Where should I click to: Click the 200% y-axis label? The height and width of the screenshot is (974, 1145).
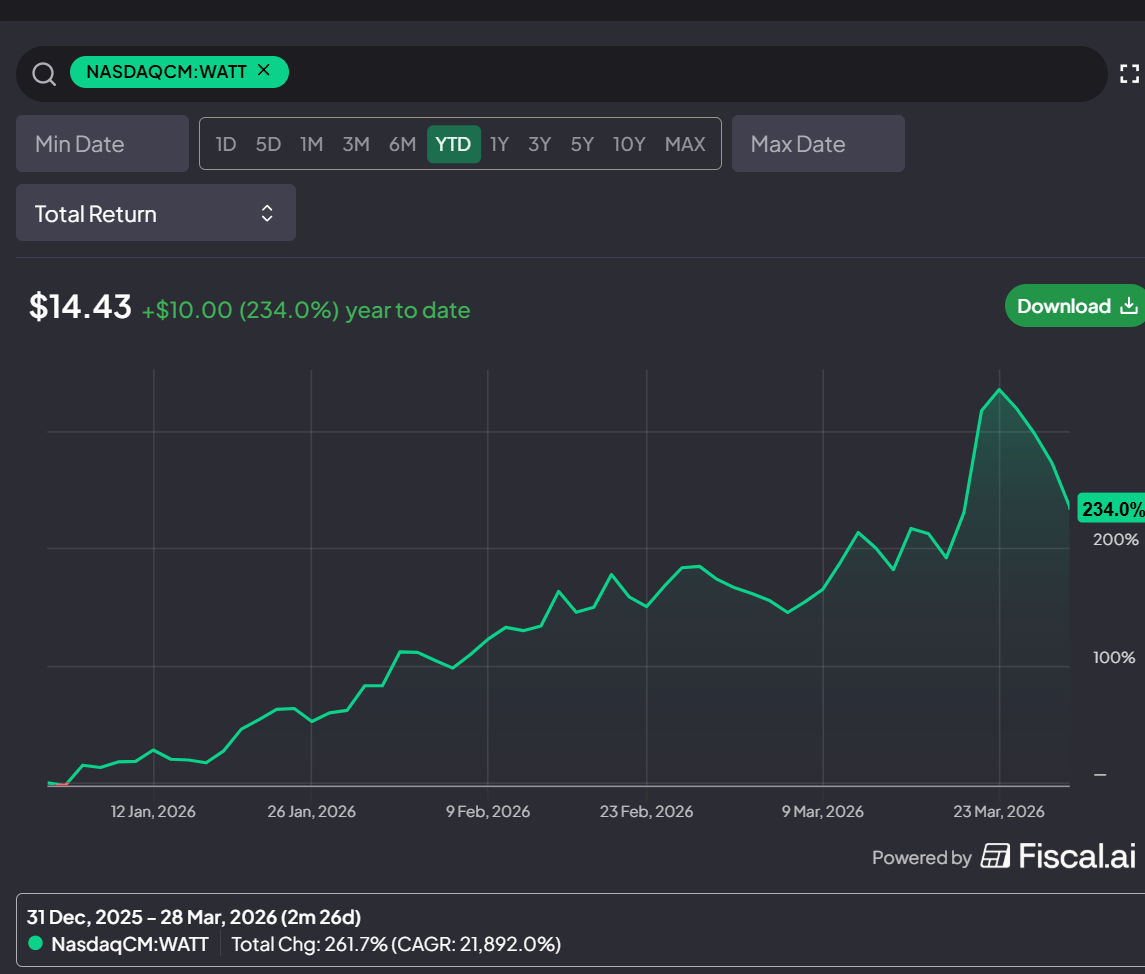[x=1115, y=540]
